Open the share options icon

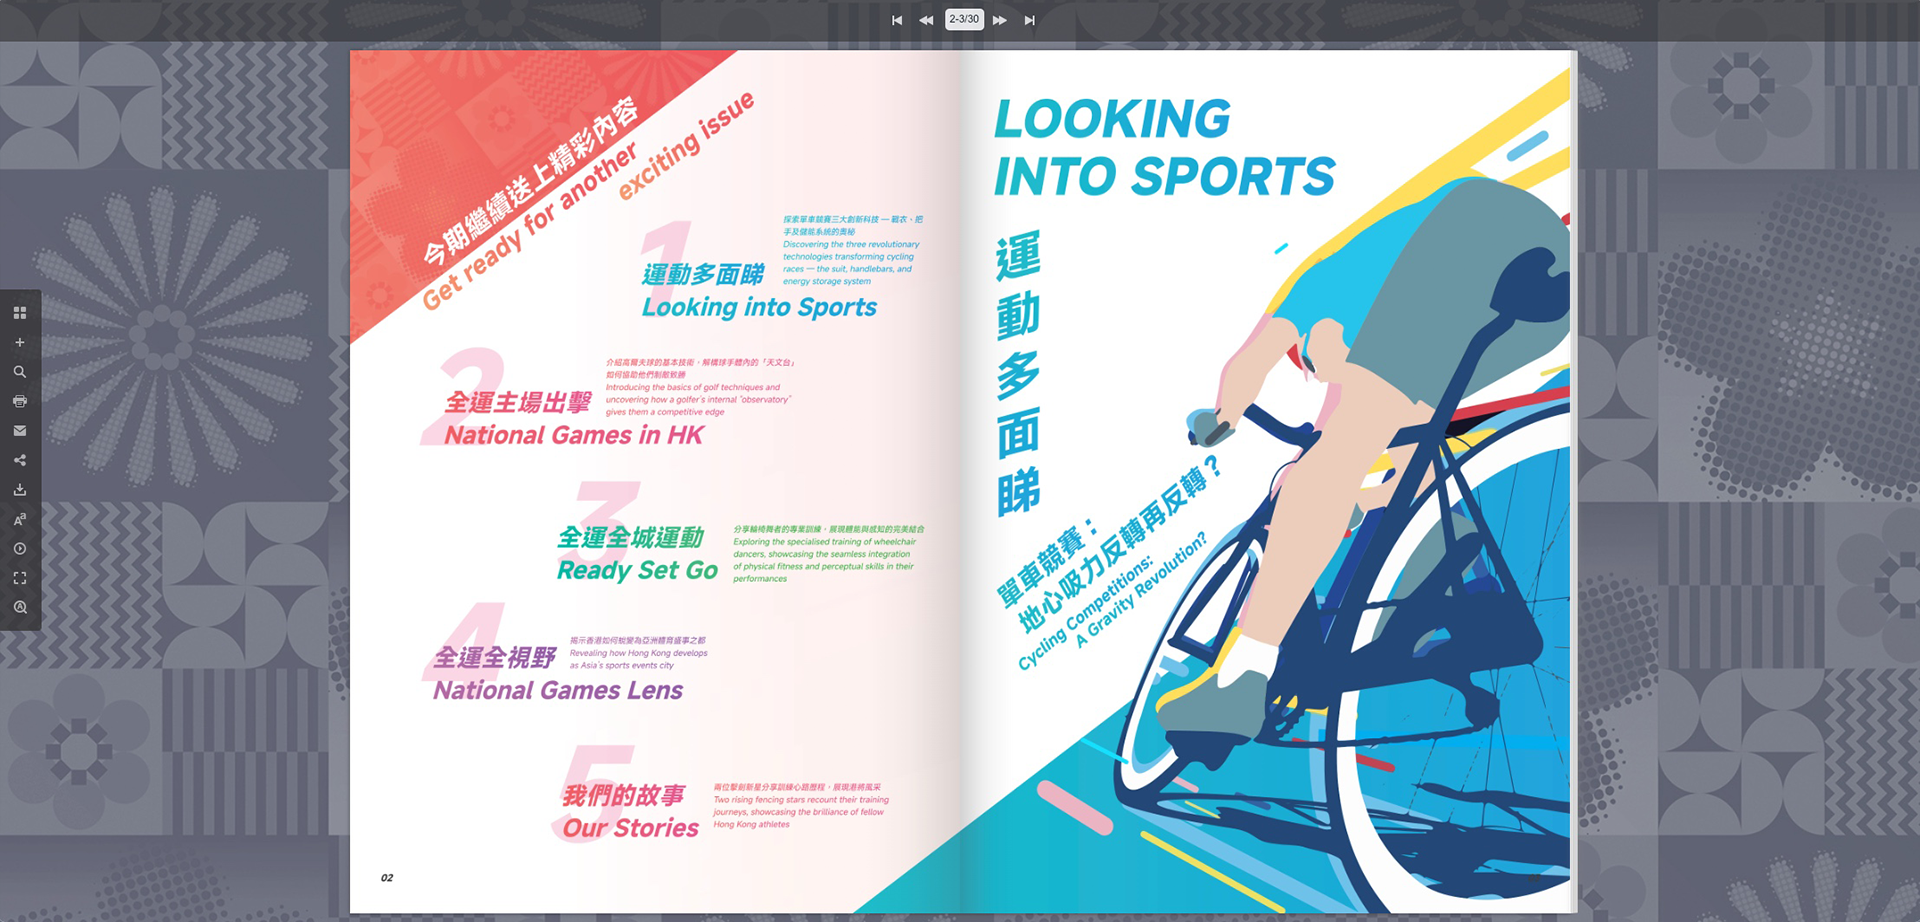coord(19,460)
